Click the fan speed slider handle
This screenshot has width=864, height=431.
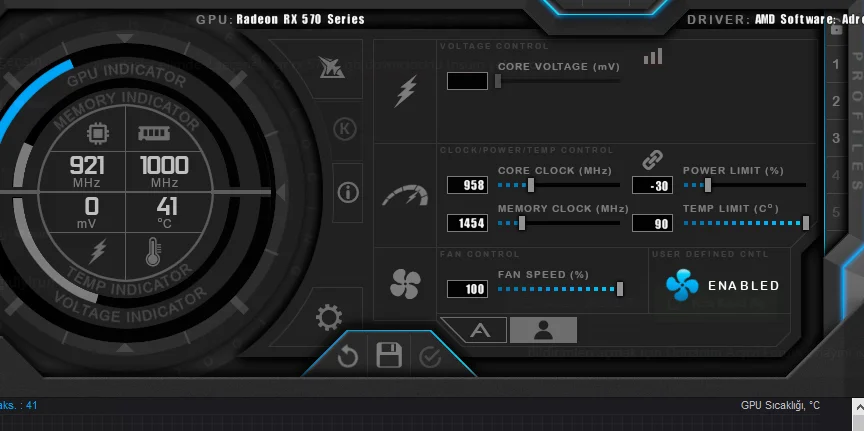(x=620, y=289)
